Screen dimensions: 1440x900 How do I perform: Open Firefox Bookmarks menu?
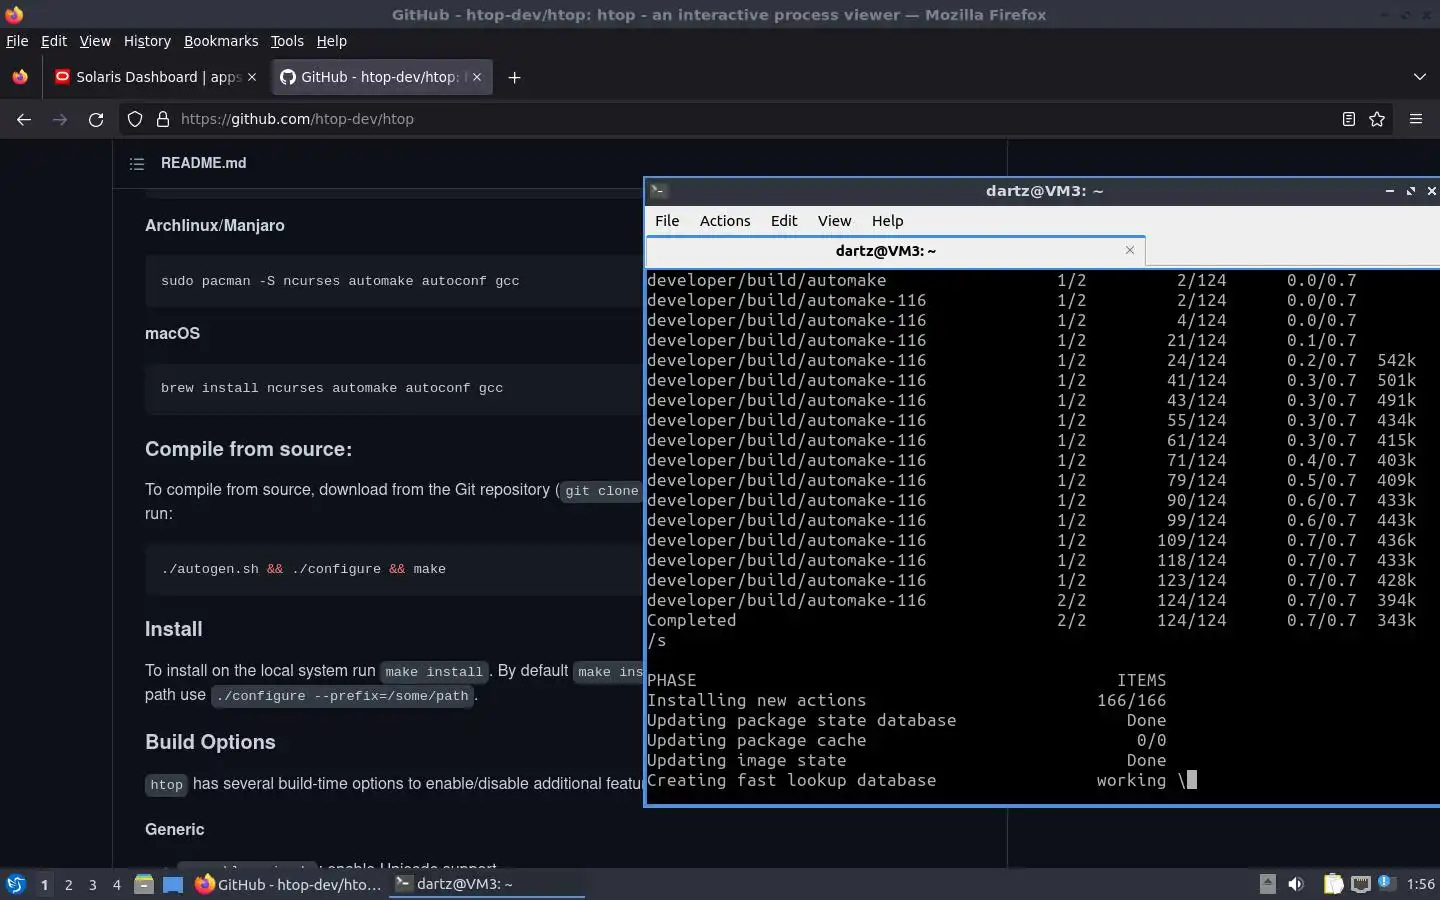pos(221,41)
